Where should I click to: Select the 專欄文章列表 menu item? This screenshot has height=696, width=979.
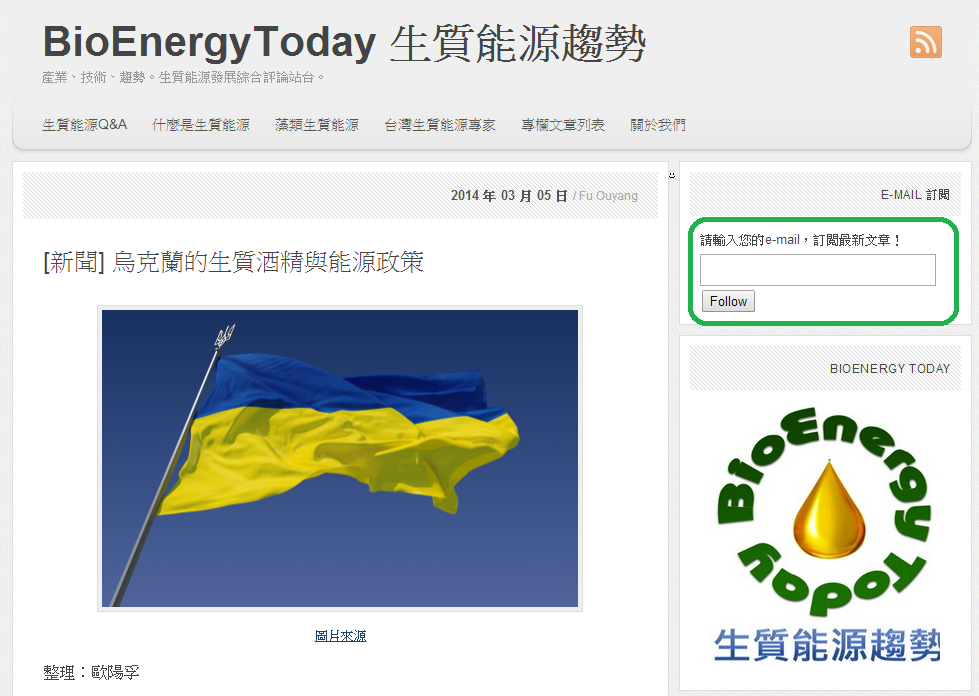click(x=563, y=125)
